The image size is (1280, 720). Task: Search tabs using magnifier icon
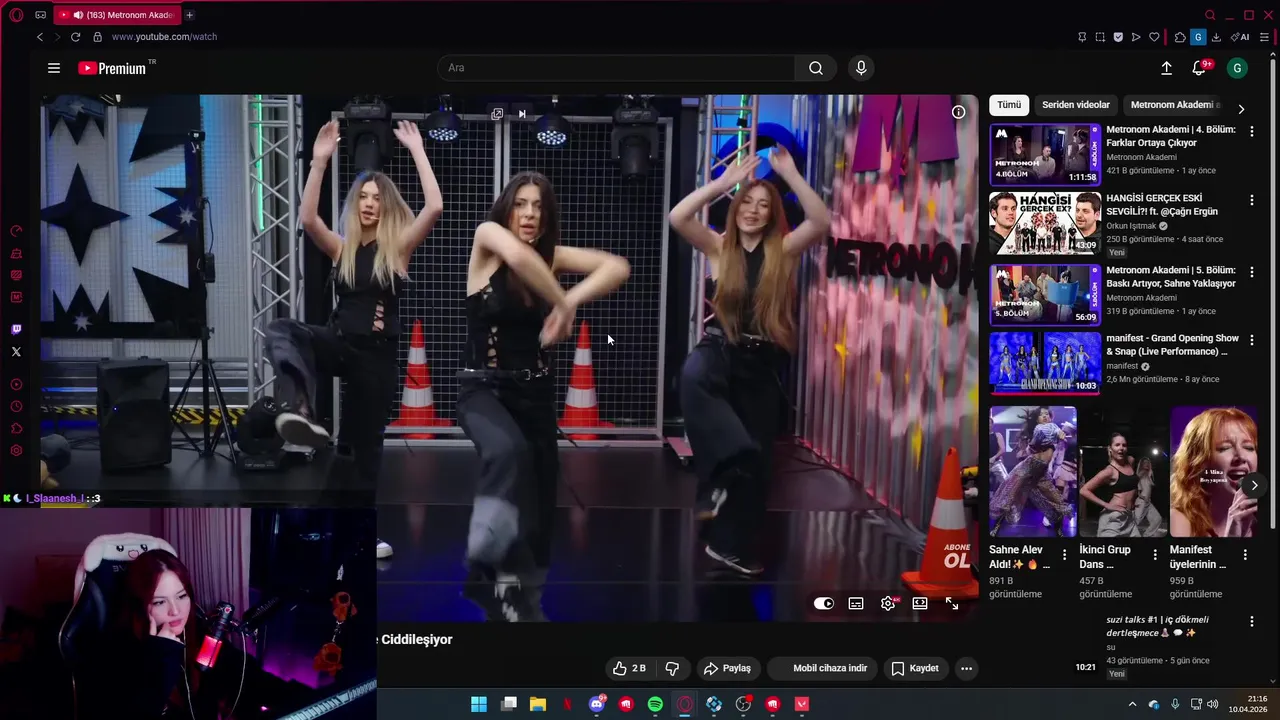pos(1210,15)
